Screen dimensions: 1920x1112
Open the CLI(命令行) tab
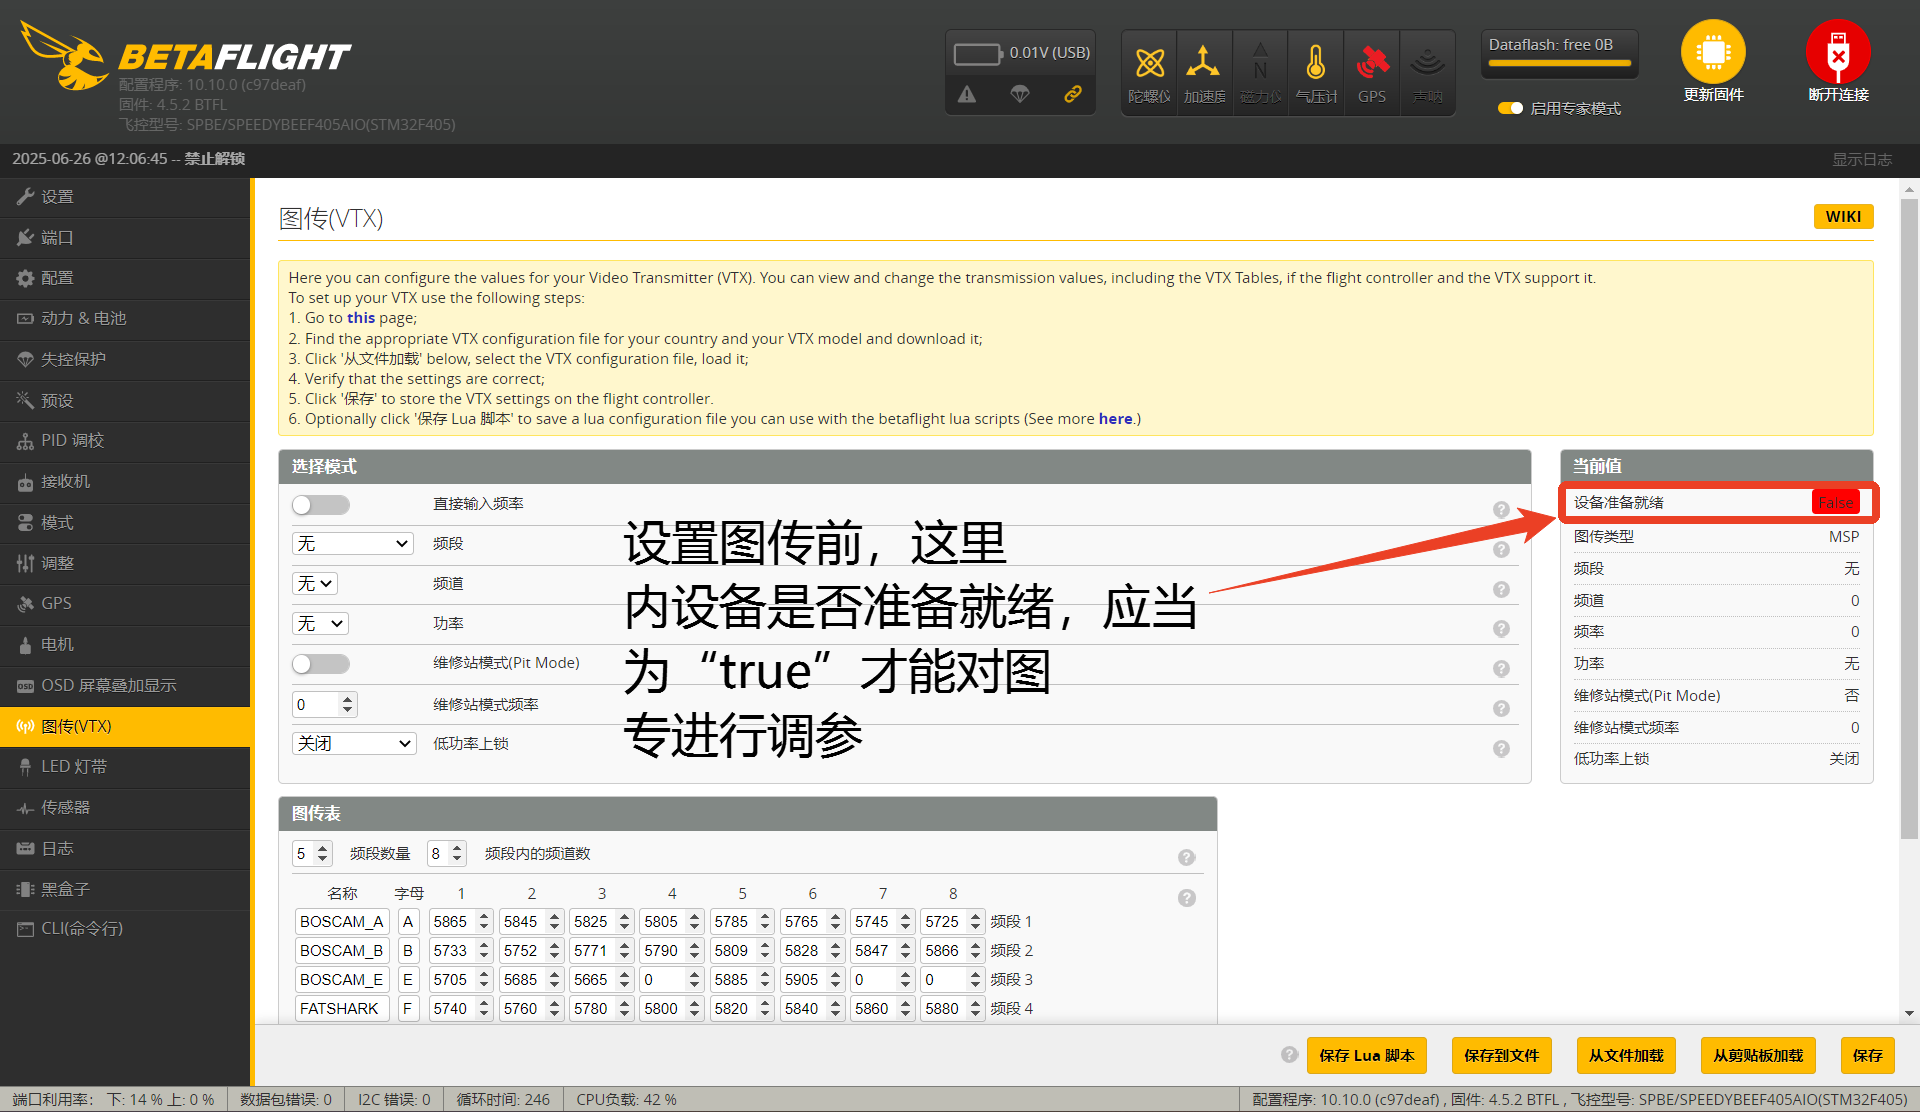[125, 929]
